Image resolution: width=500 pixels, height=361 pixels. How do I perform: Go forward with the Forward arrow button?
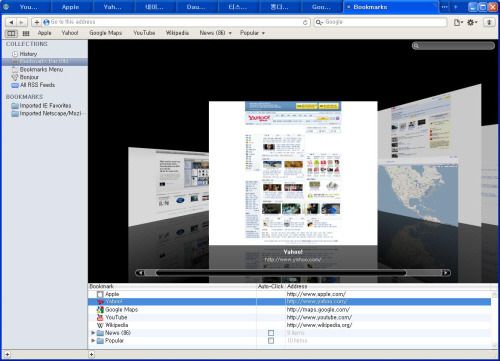(x=21, y=22)
